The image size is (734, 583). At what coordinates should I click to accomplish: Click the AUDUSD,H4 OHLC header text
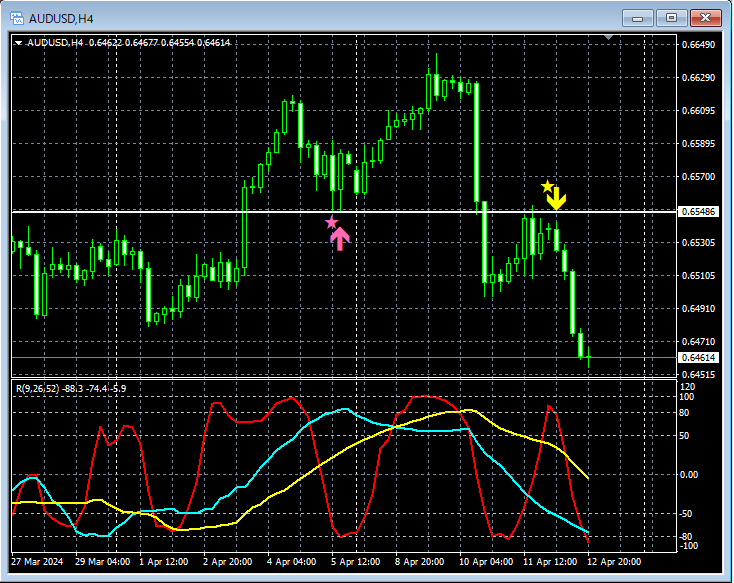coord(128,43)
